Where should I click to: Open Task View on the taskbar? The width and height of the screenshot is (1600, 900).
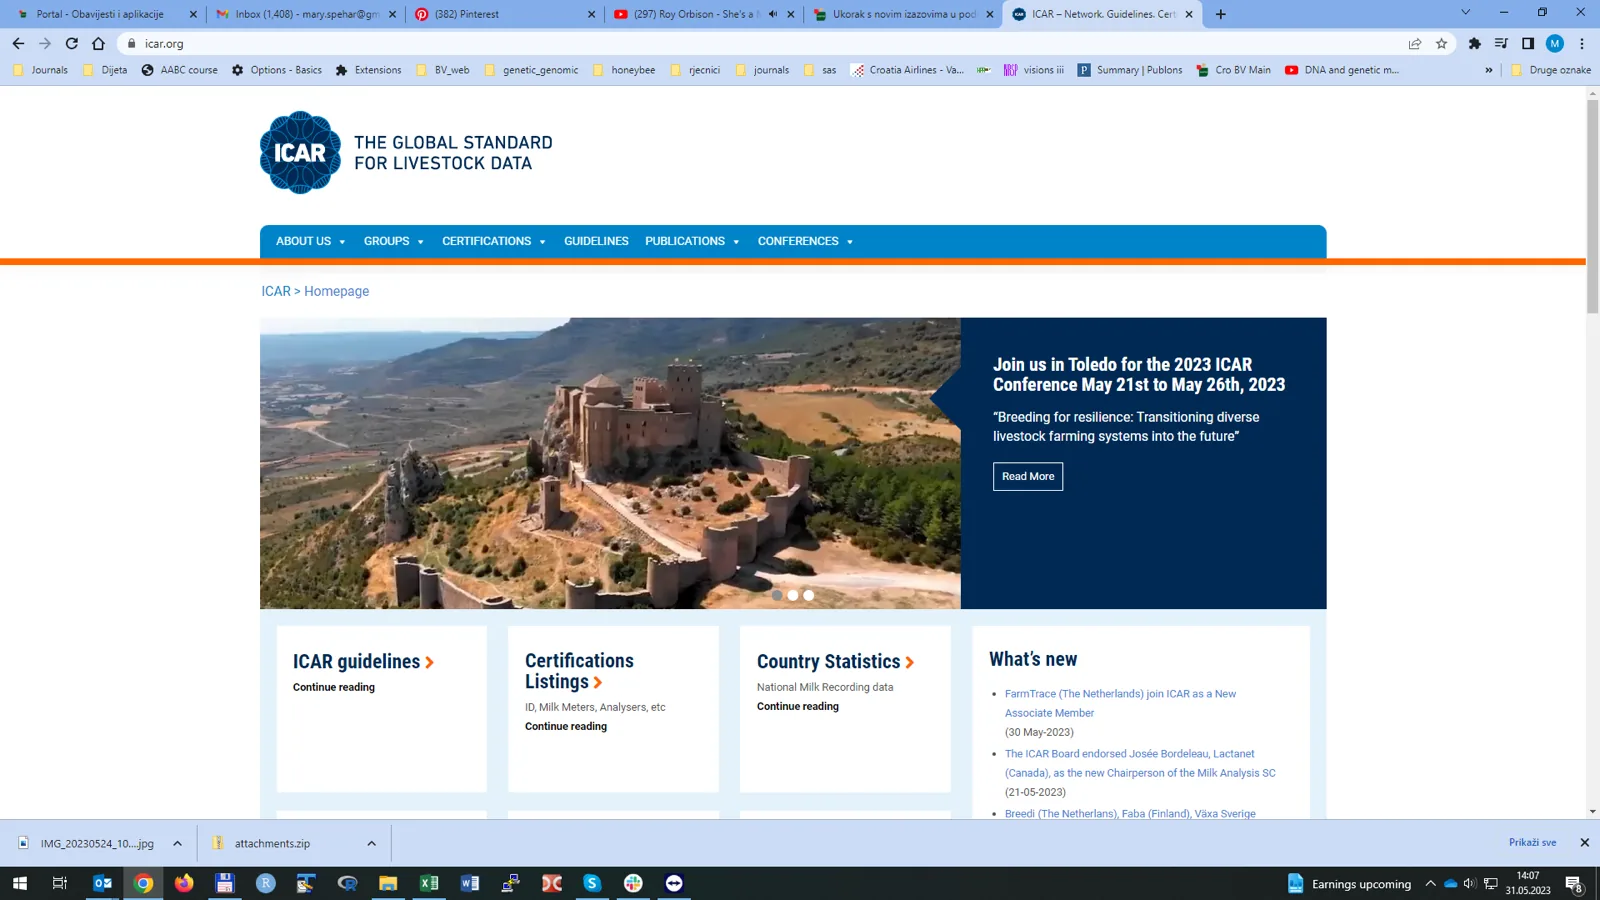(x=60, y=883)
